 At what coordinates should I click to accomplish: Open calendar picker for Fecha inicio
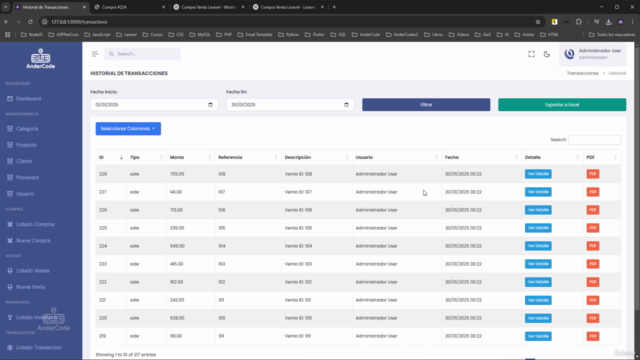click(x=210, y=104)
